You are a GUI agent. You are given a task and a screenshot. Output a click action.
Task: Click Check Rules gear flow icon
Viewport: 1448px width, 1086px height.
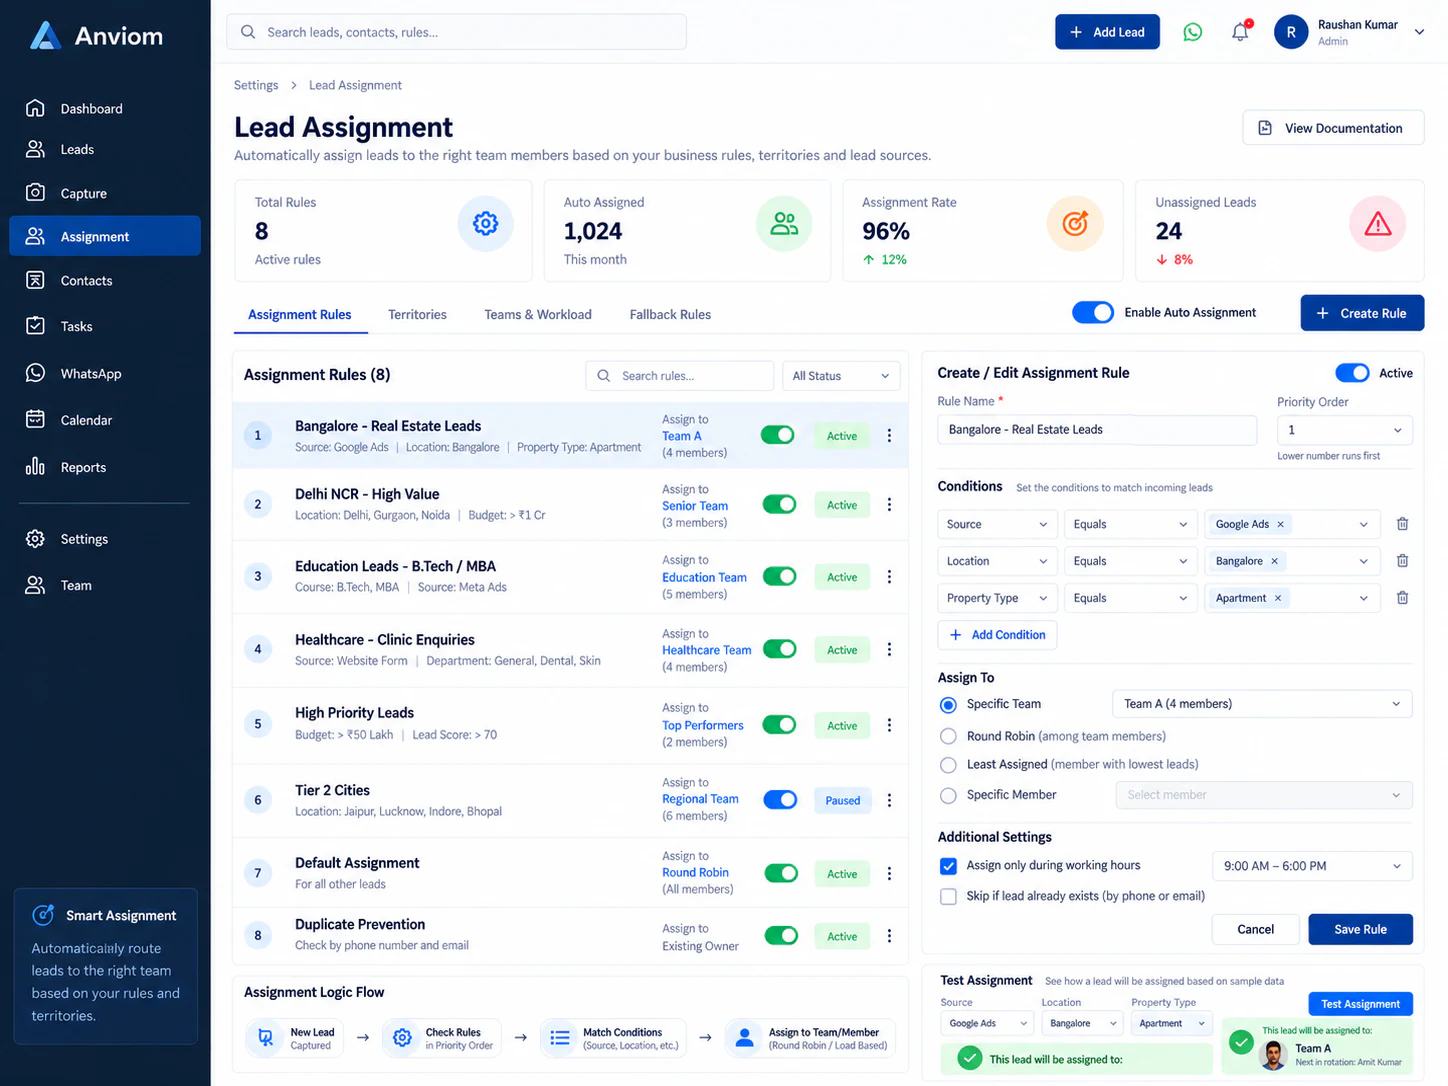click(x=402, y=1038)
